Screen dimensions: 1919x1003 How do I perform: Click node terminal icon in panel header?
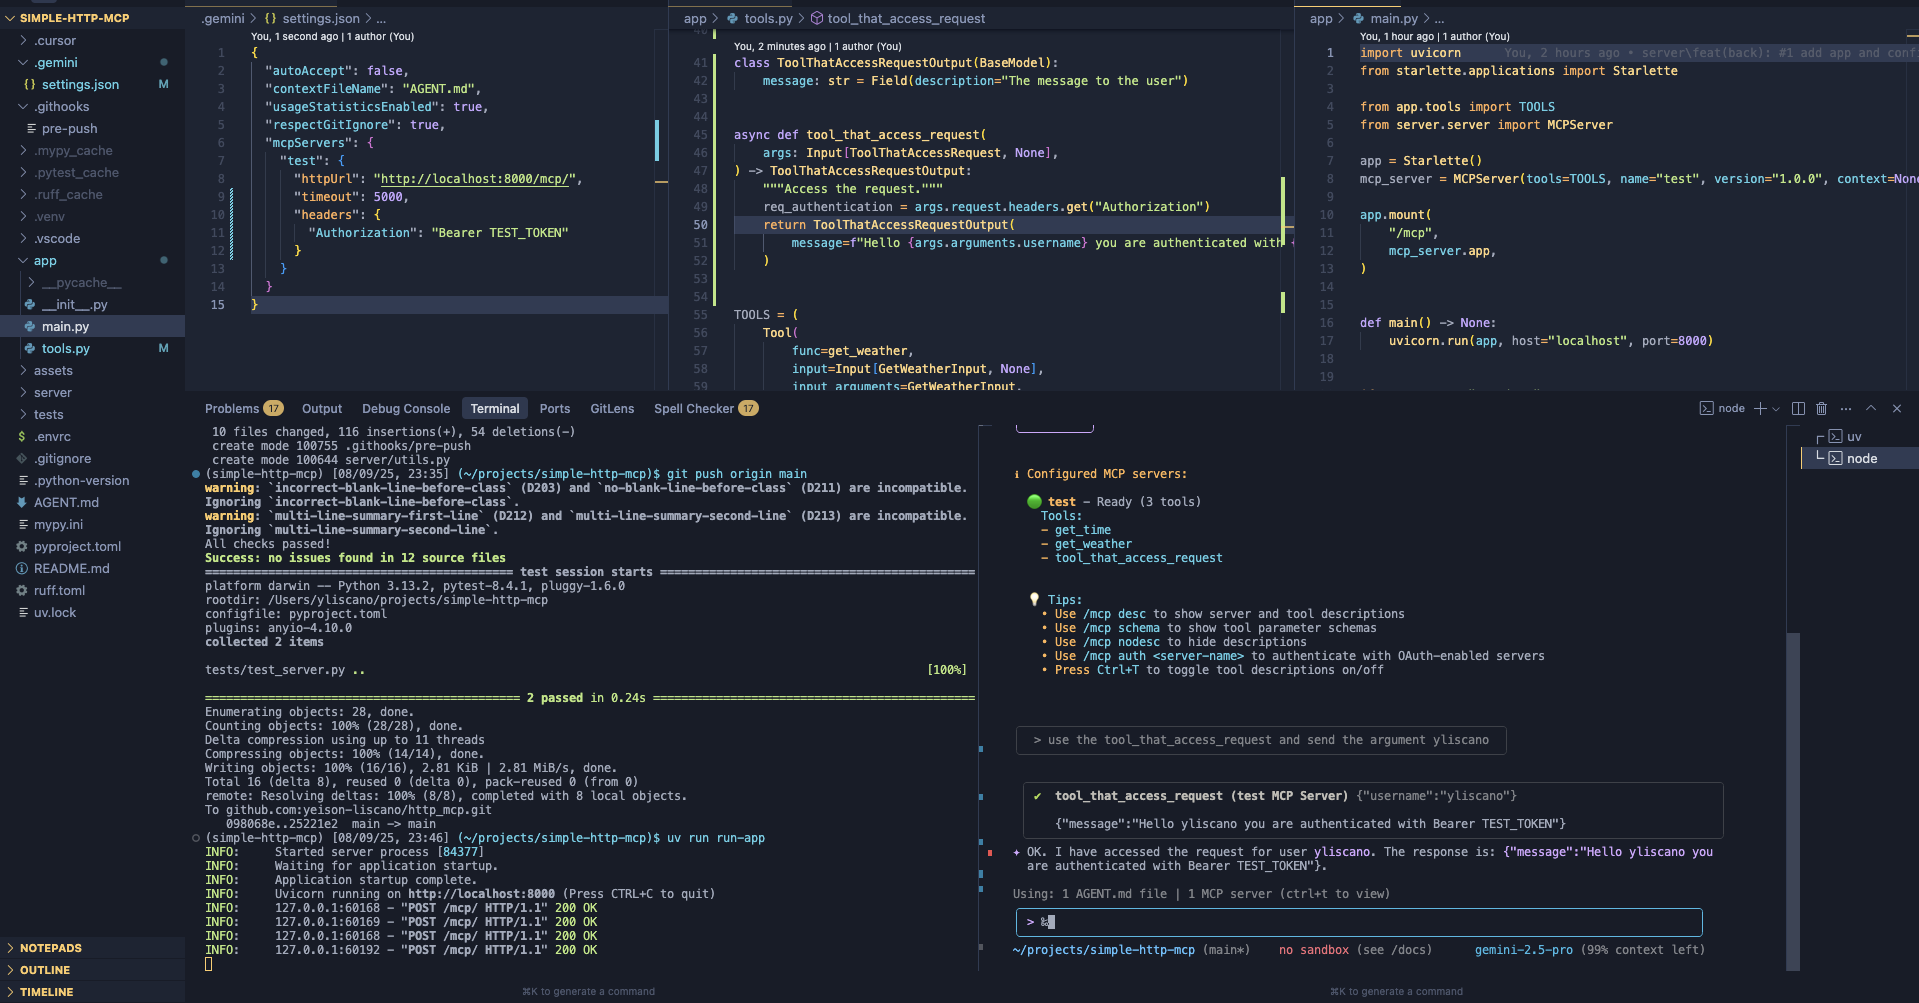click(x=1706, y=408)
